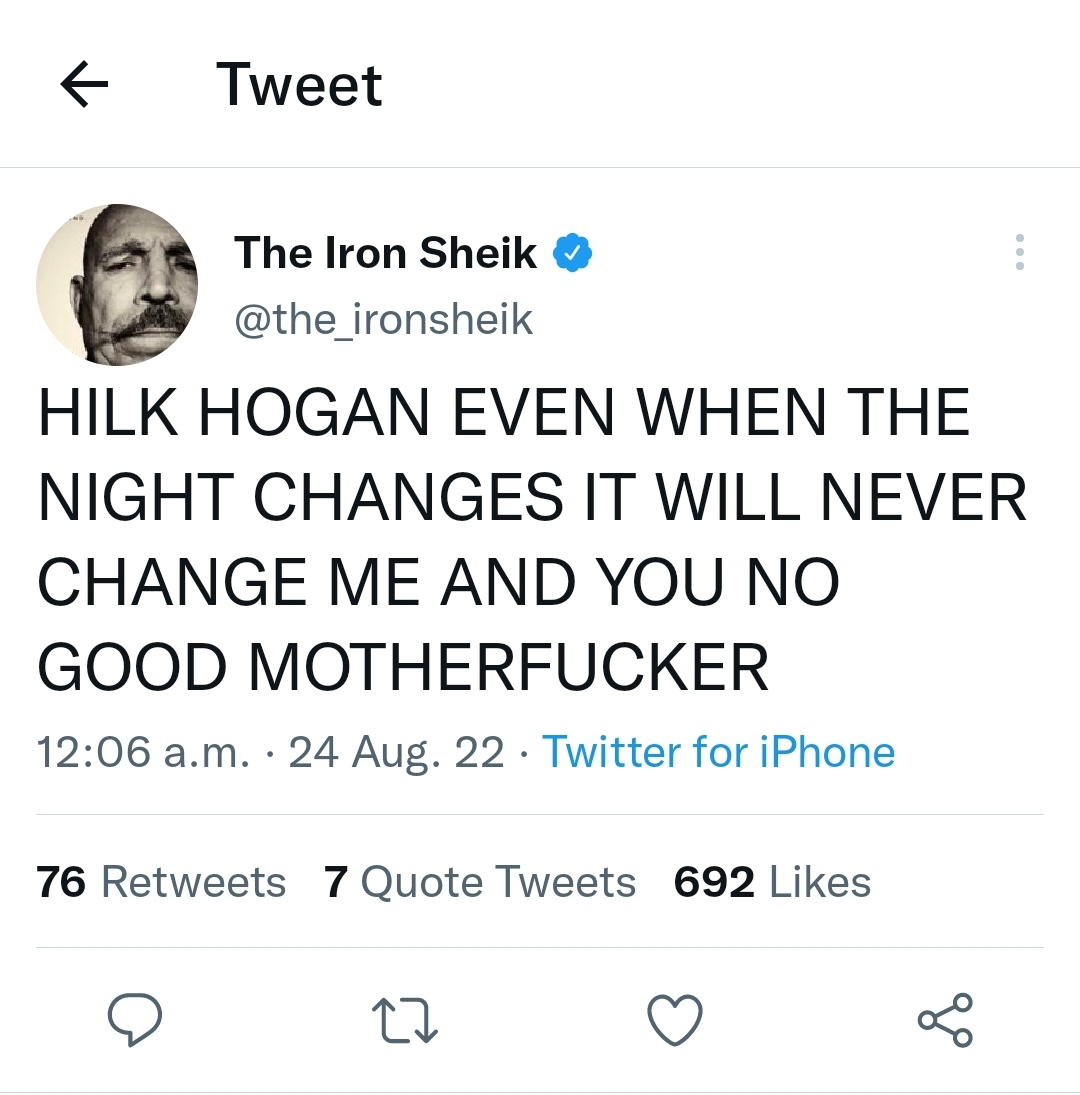
Task: Retweet using the arrows icon
Action: coord(405,1021)
